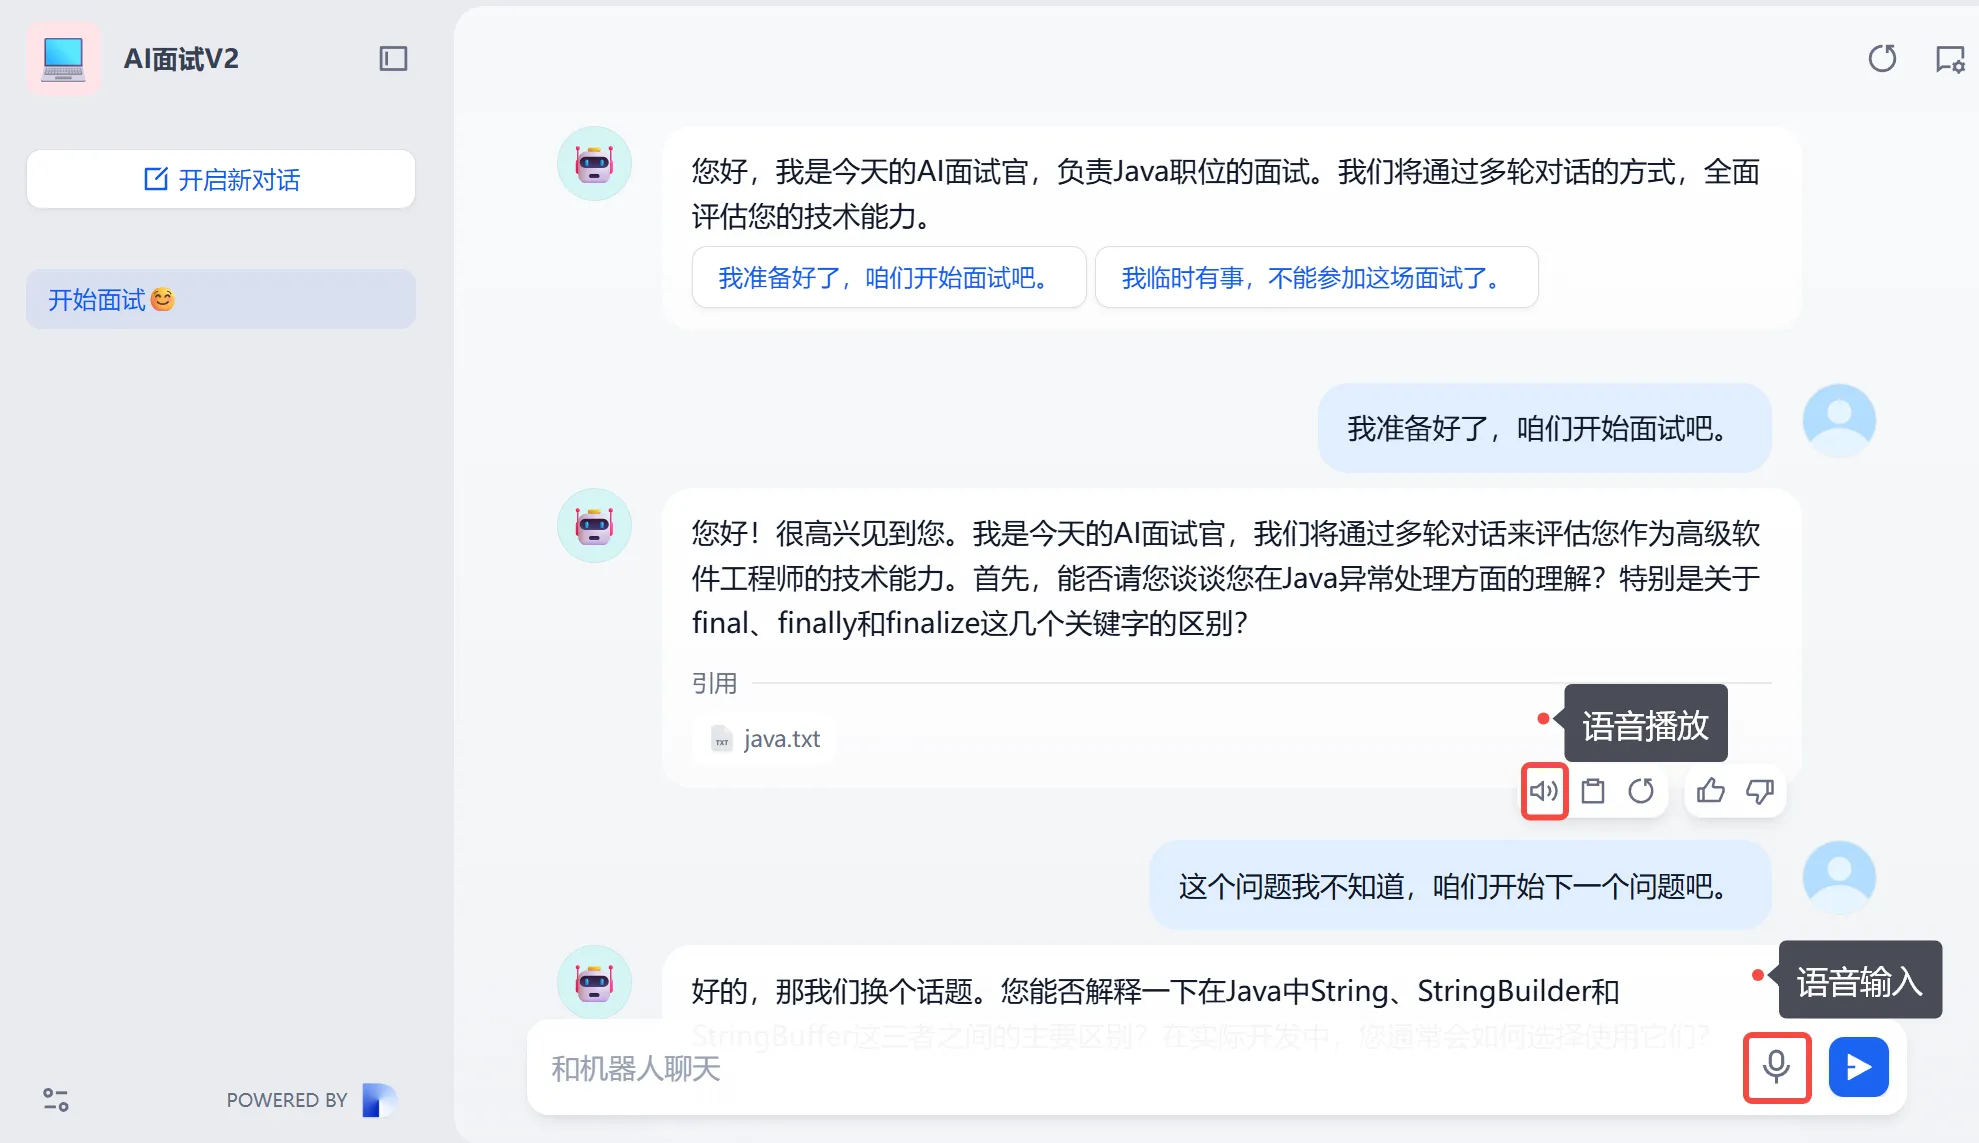
Task: Open chat settings icon at top right
Action: tap(1949, 59)
